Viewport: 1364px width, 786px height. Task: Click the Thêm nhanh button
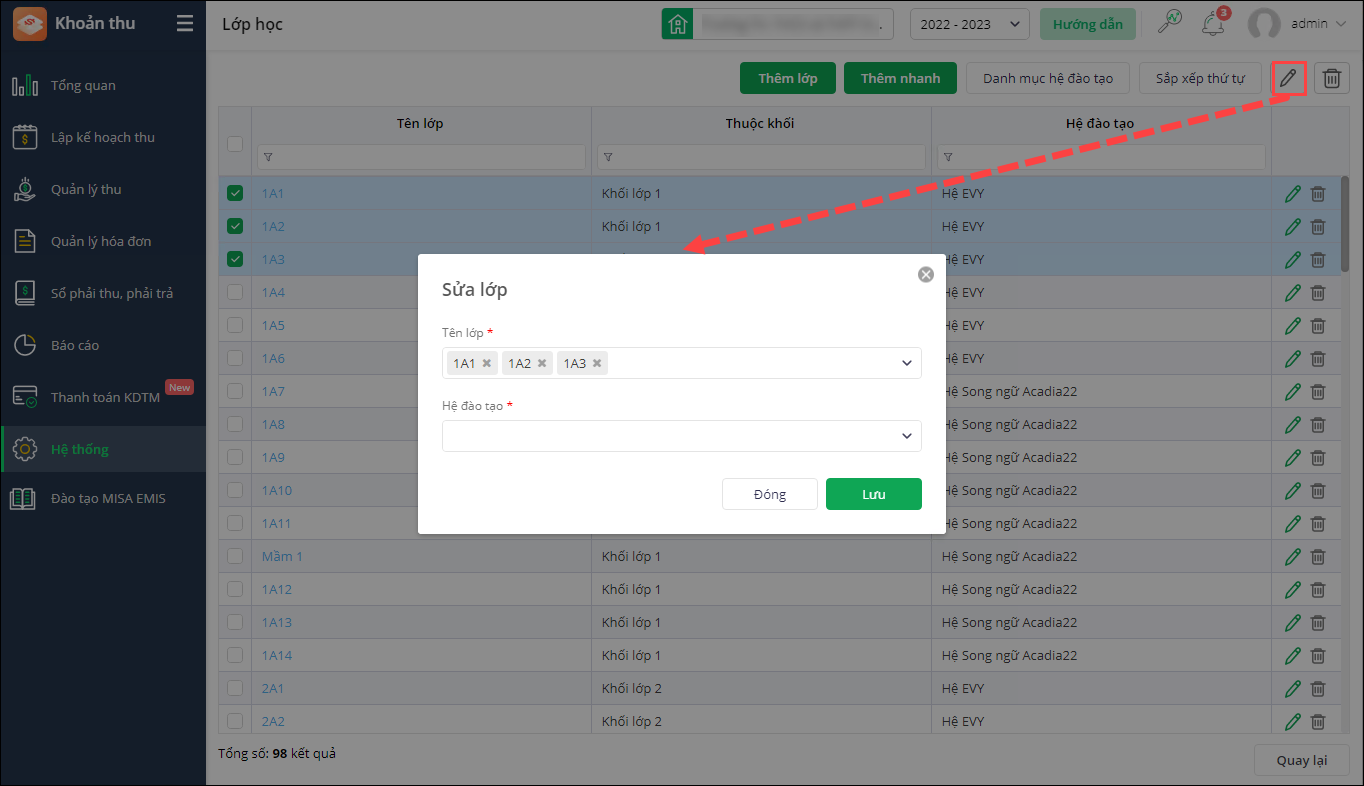point(900,78)
